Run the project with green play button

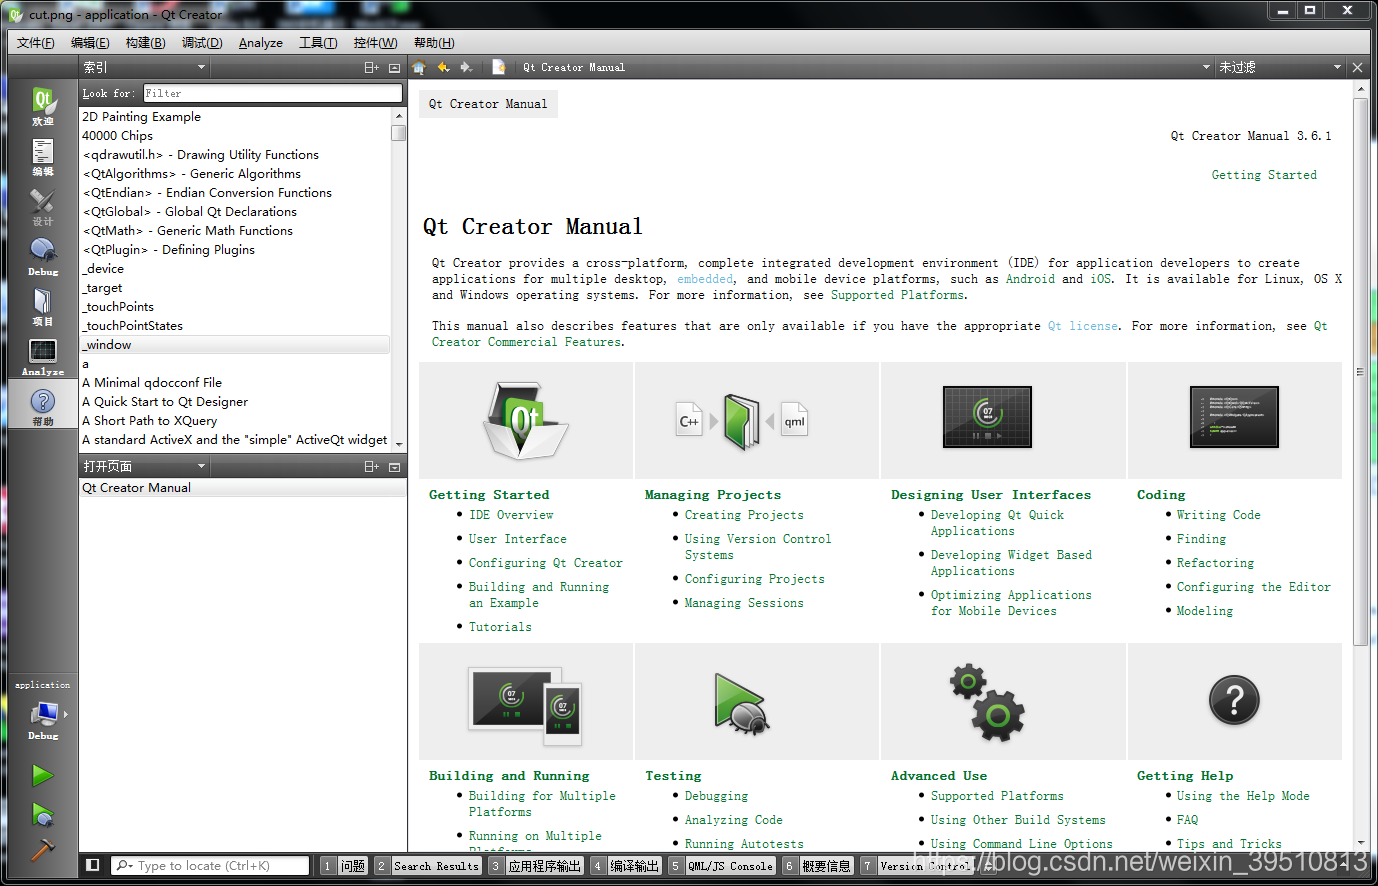(42, 775)
